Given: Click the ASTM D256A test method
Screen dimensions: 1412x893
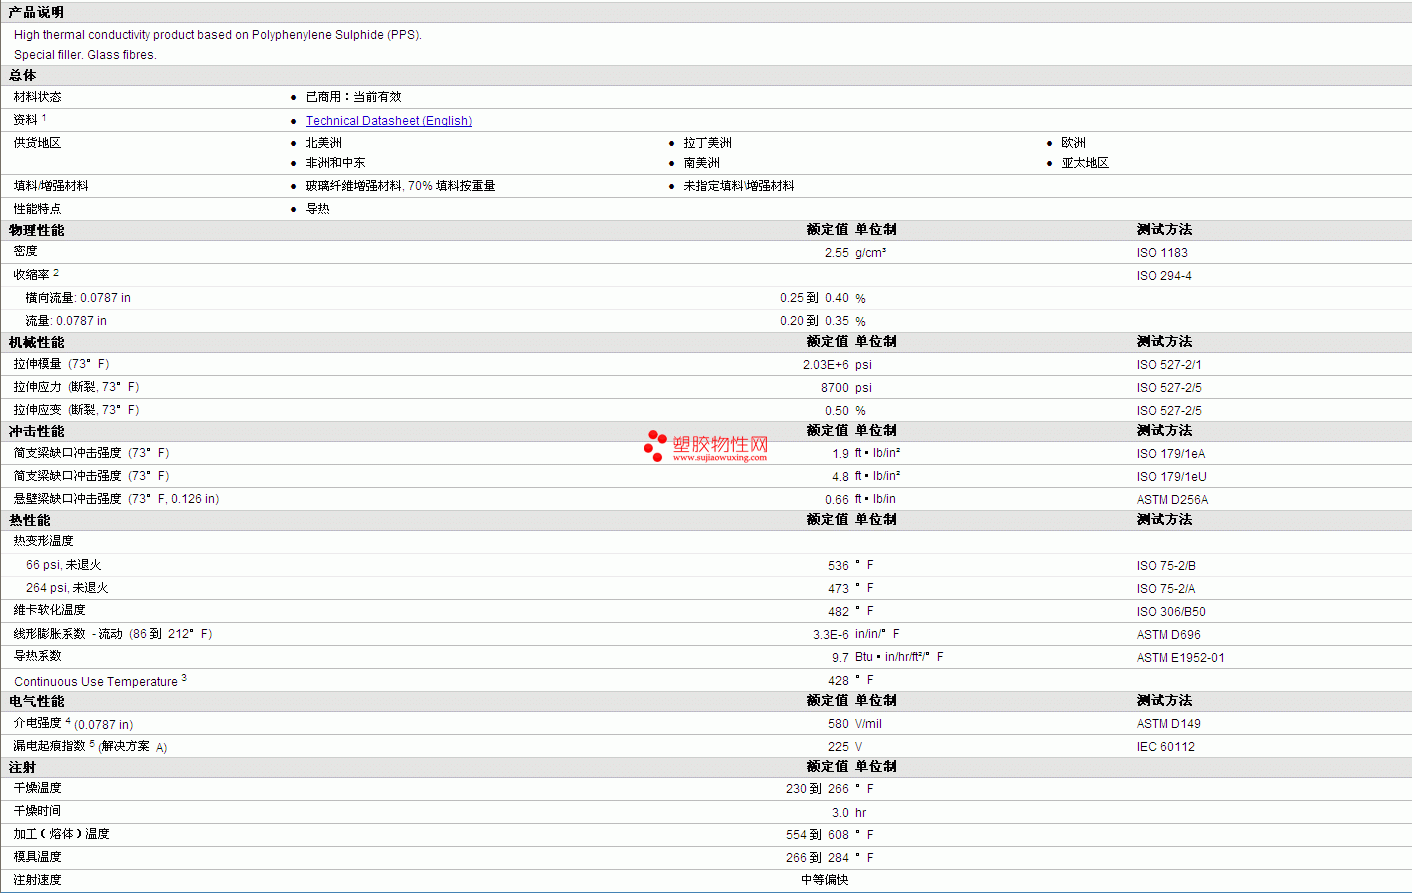Looking at the screenshot, I should click(x=1172, y=500).
